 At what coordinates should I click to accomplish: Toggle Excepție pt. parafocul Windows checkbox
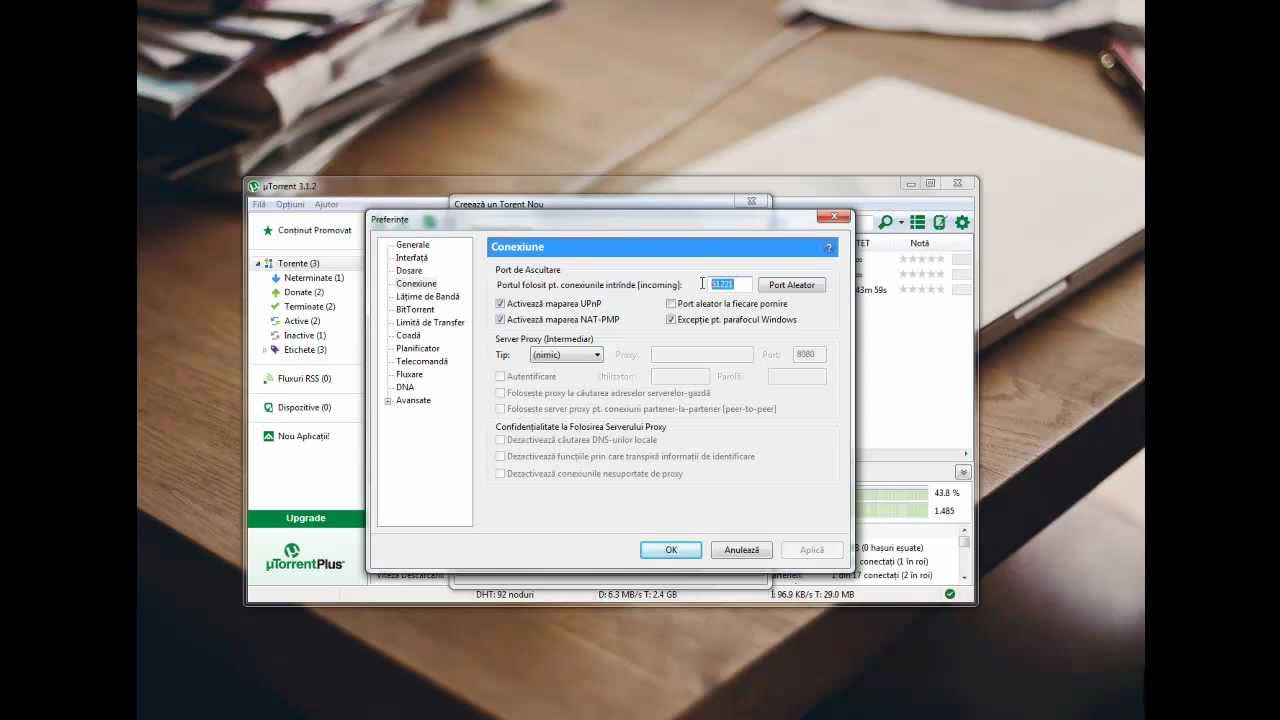point(671,320)
